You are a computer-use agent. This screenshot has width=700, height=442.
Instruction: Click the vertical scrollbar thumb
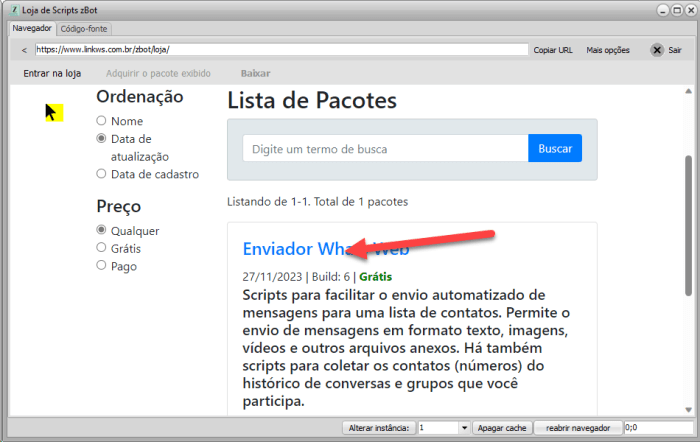click(688, 225)
